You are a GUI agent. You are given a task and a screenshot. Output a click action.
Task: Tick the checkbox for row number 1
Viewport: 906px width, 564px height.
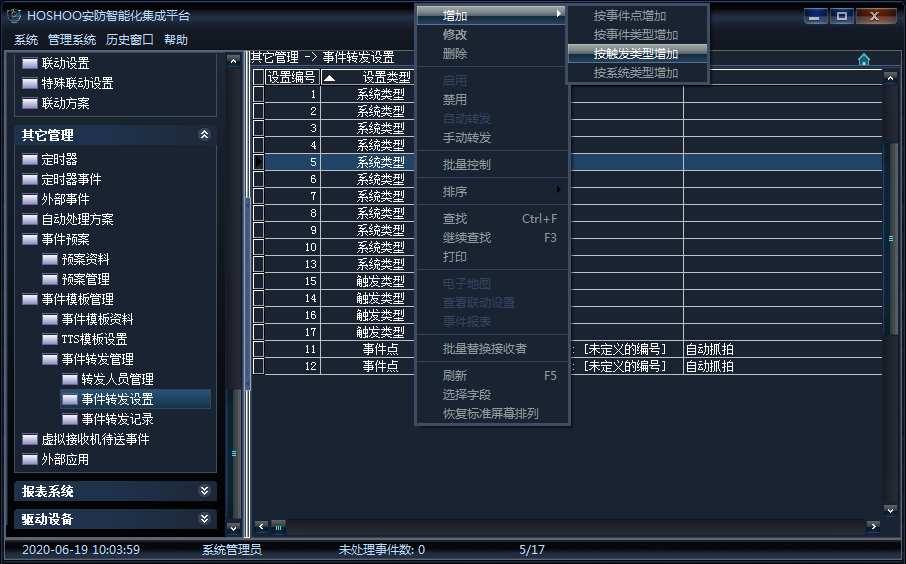click(x=258, y=94)
